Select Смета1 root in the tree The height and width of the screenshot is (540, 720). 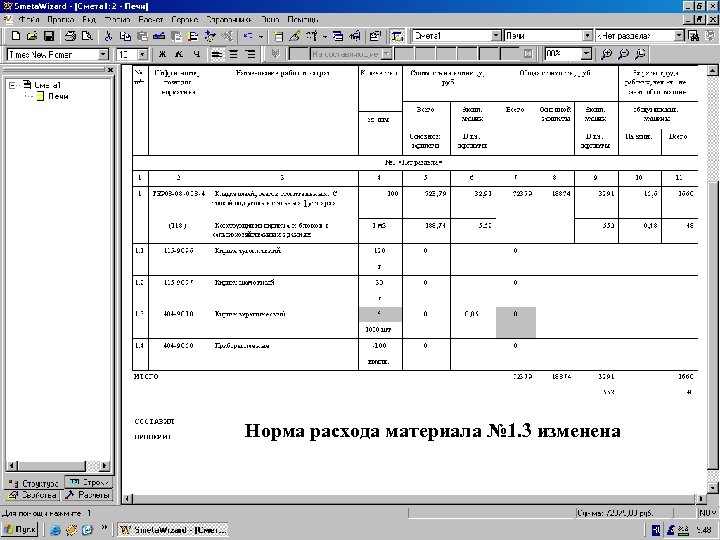click(x=48, y=85)
